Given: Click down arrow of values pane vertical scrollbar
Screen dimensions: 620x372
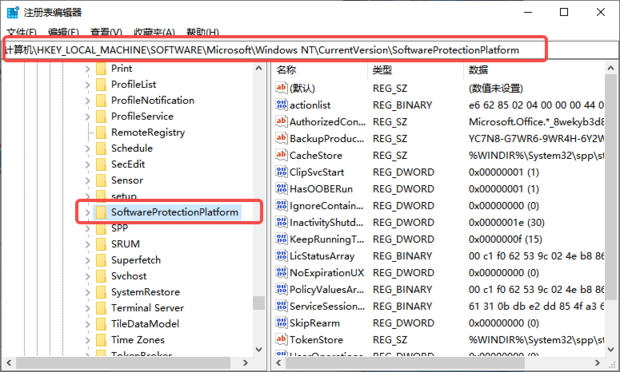Looking at the screenshot, I should point(610,349).
